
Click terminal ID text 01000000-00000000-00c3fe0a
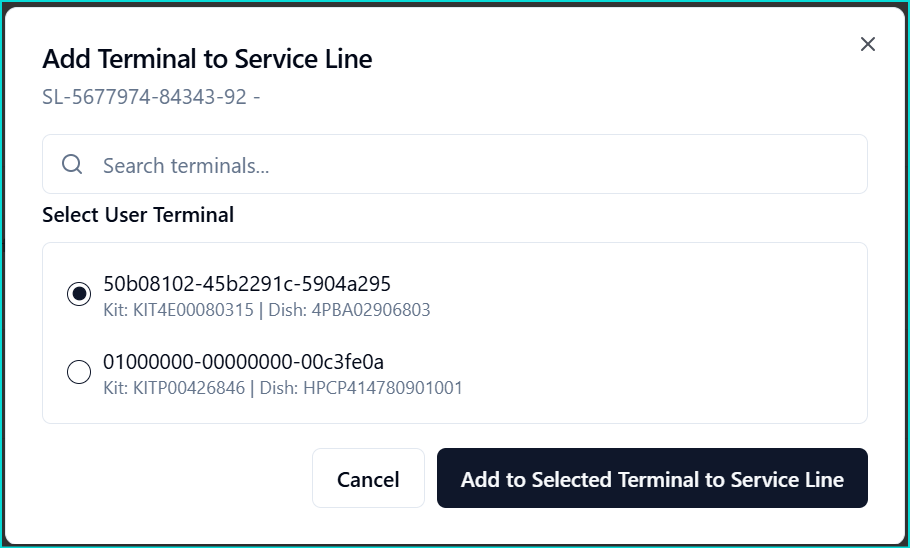pyautogui.click(x=243, y=362)
